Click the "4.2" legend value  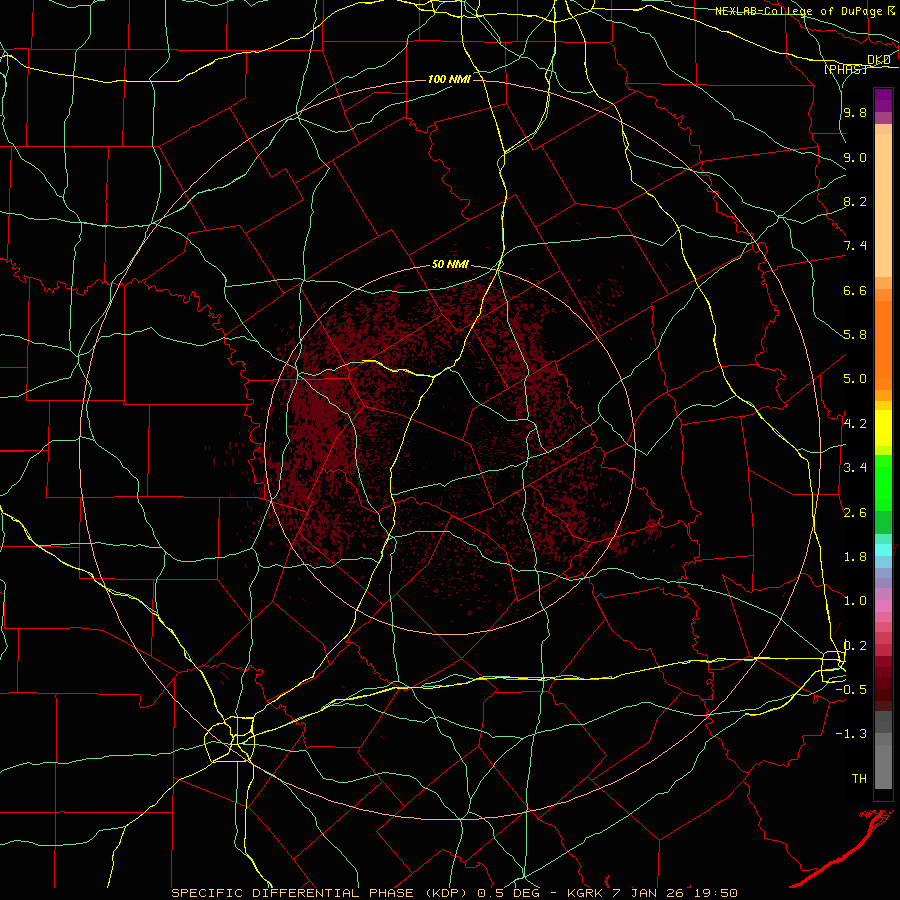tap(855, 424)
